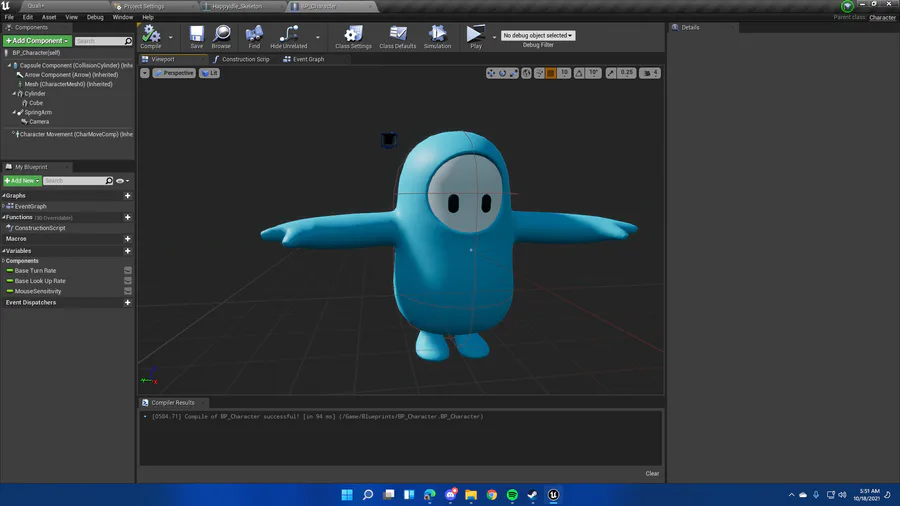Image resolution: width=900 pixels, height=506 pixels.
Task: Clear the Compiler Results log
Action: click(652, 473)
